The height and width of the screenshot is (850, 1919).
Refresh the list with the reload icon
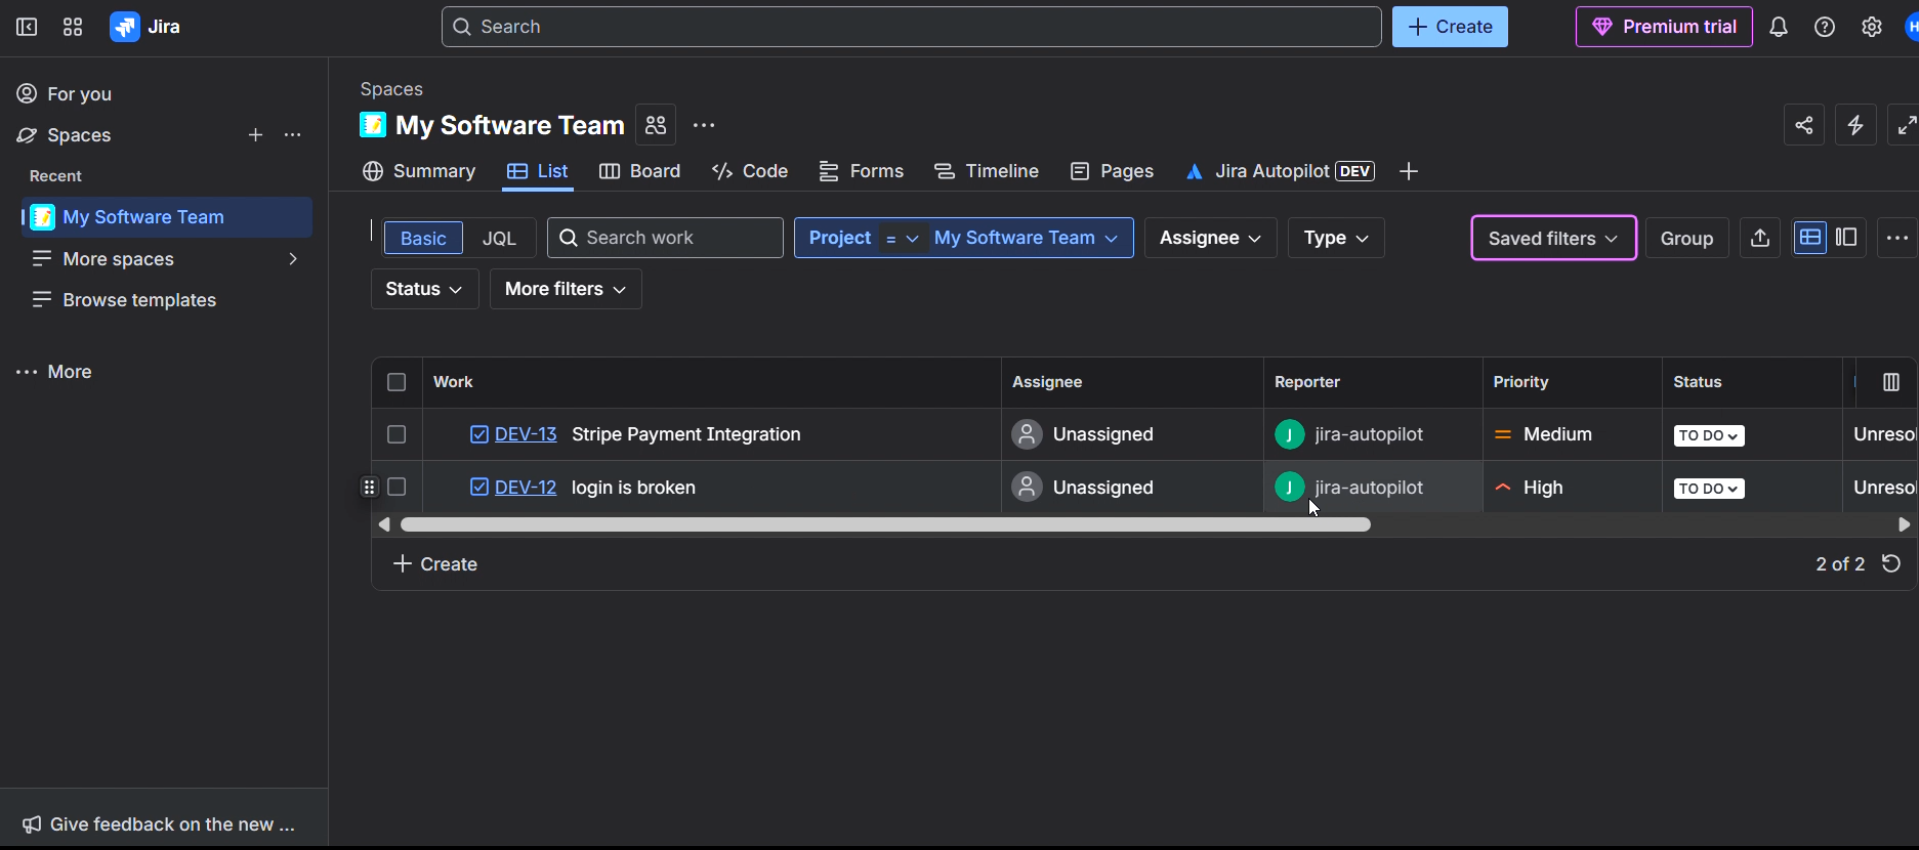coord(1891,564)
